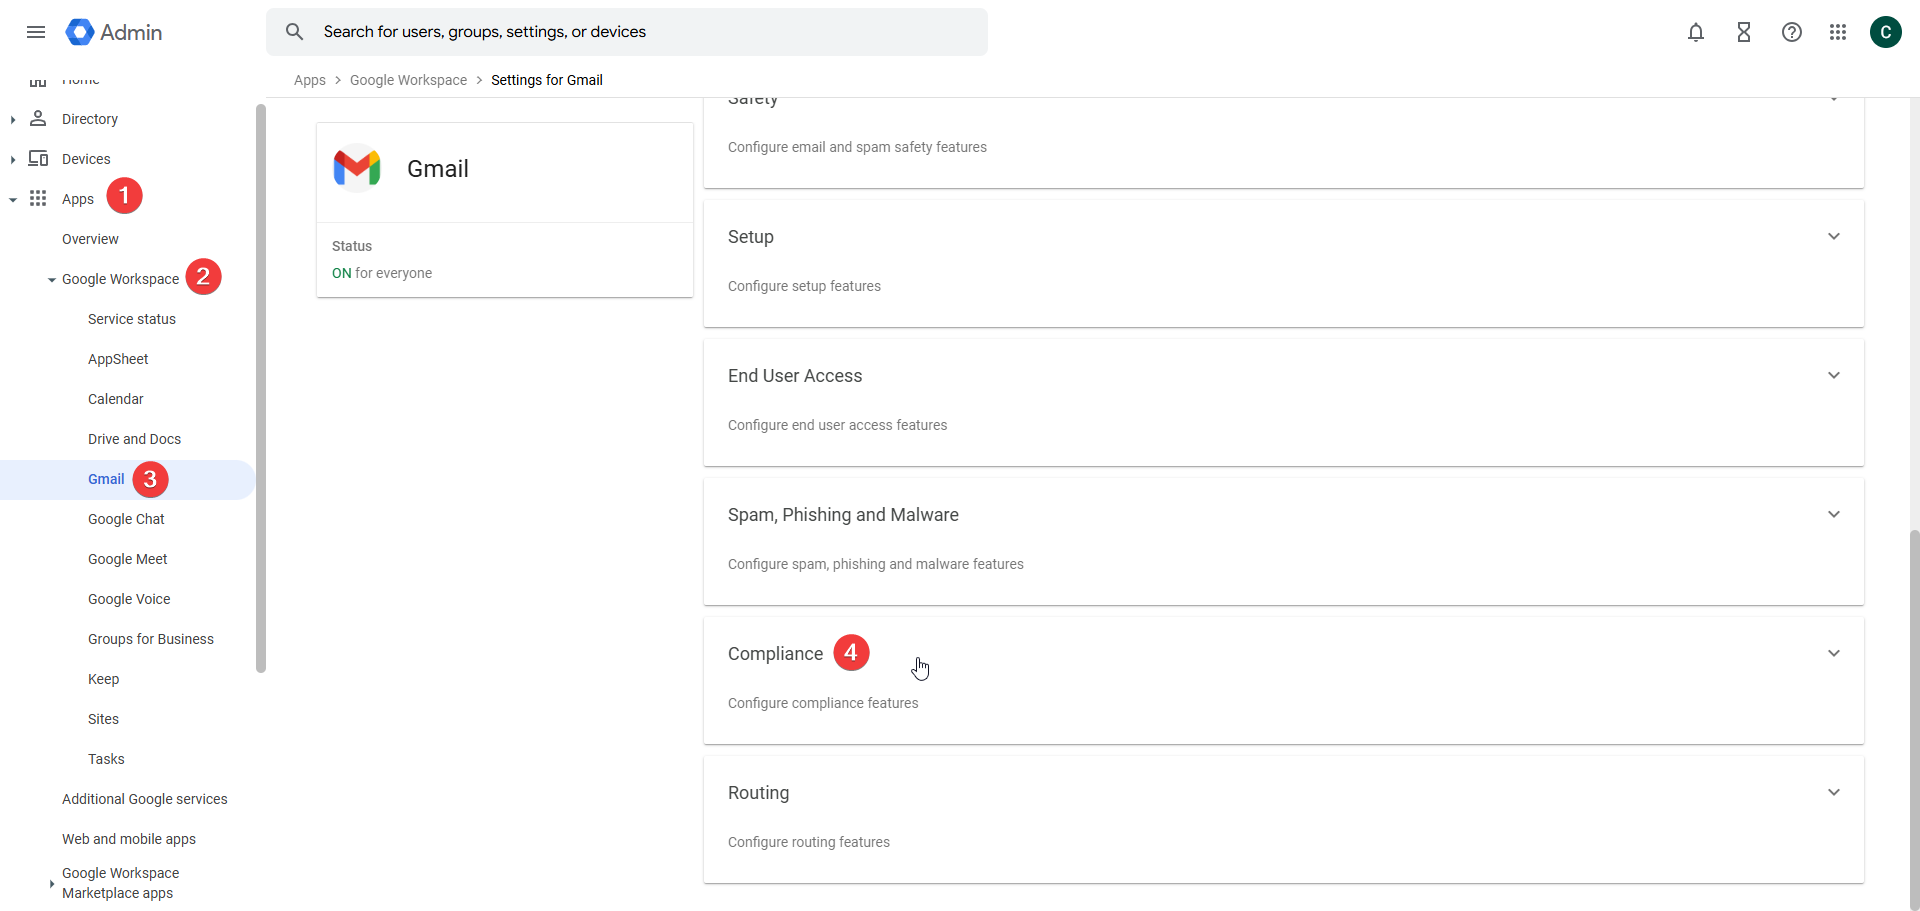Expand the Directory sidebar arrow

12,120
